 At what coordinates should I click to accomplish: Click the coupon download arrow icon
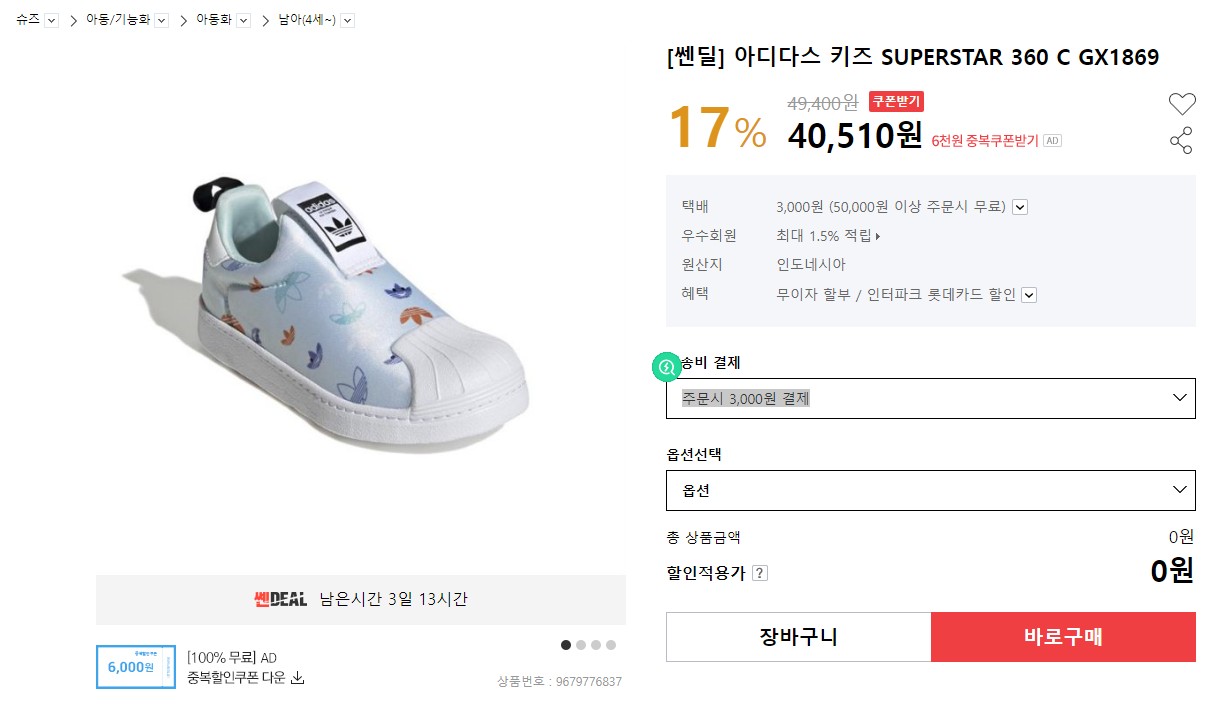click(297, 678)
